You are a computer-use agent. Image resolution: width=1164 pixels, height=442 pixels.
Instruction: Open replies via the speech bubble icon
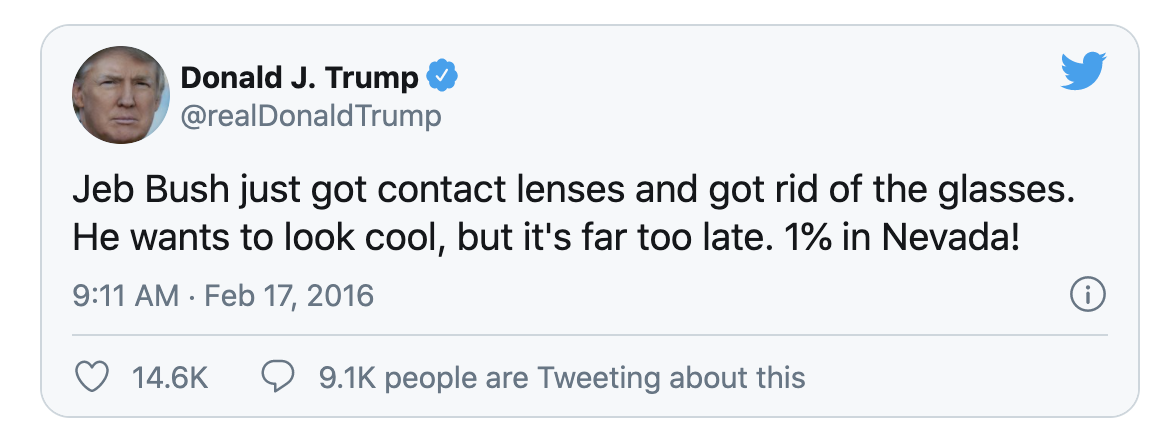pos(278,377)
